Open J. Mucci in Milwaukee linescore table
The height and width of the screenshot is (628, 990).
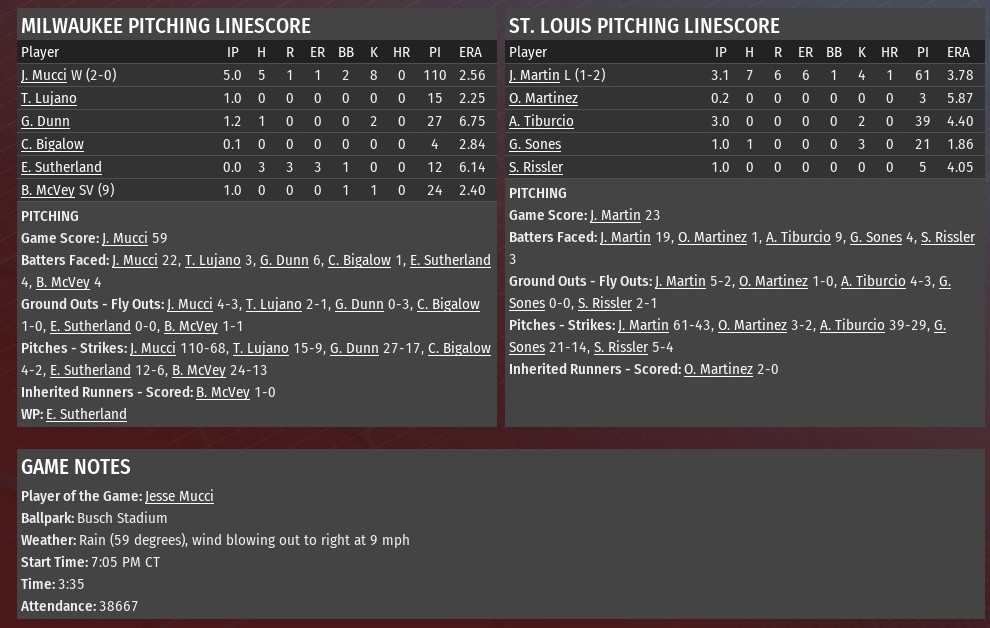44,75
